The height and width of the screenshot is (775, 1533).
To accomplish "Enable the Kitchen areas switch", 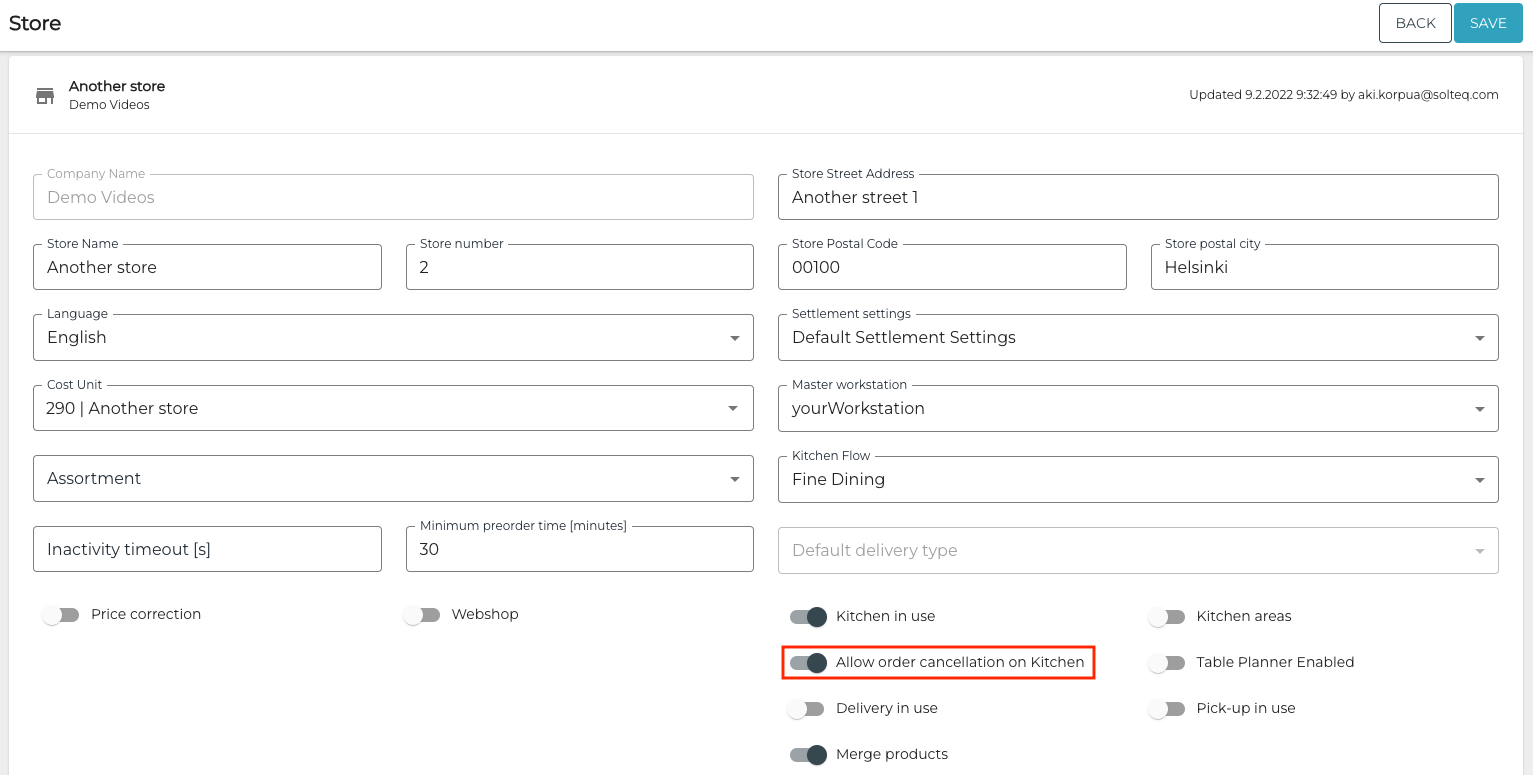I will coord(1167,617).
